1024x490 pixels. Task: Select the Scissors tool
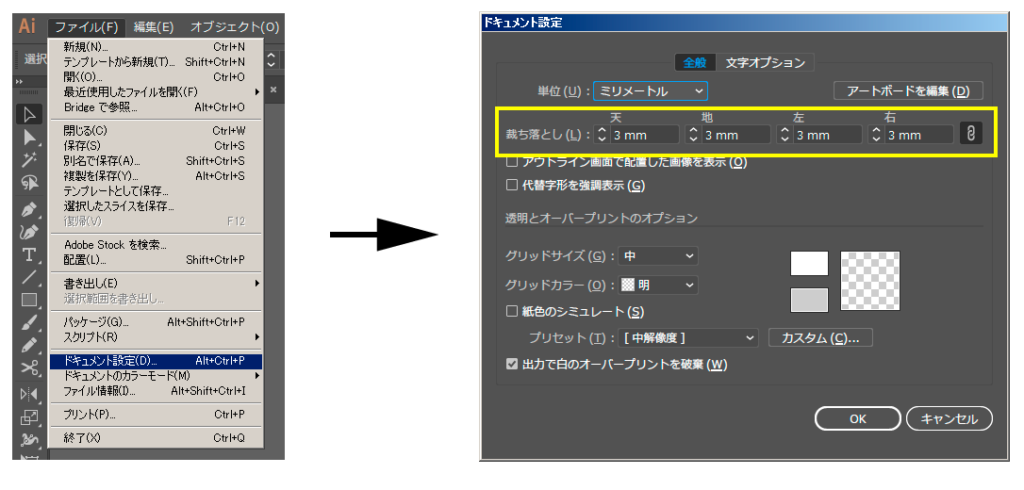pyautogui.click(x=29, y=368)
